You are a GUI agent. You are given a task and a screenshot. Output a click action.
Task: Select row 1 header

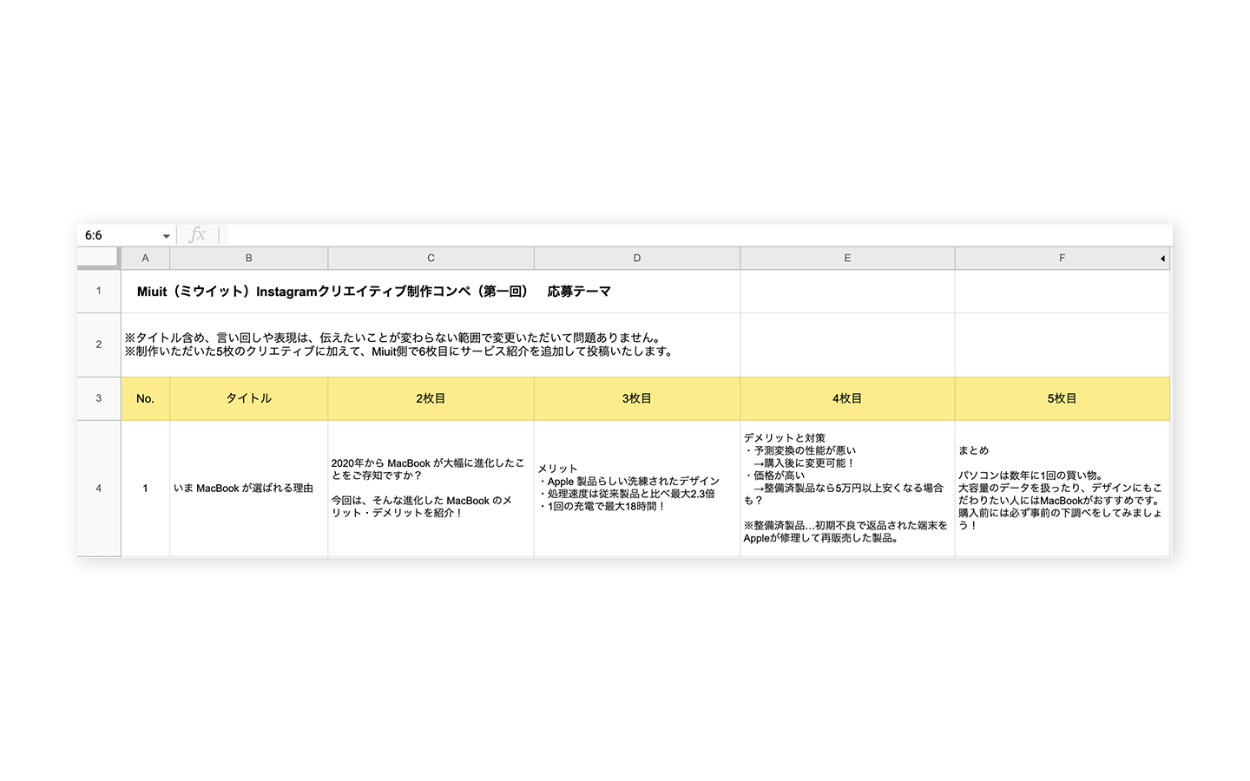(x=99, y=291)
